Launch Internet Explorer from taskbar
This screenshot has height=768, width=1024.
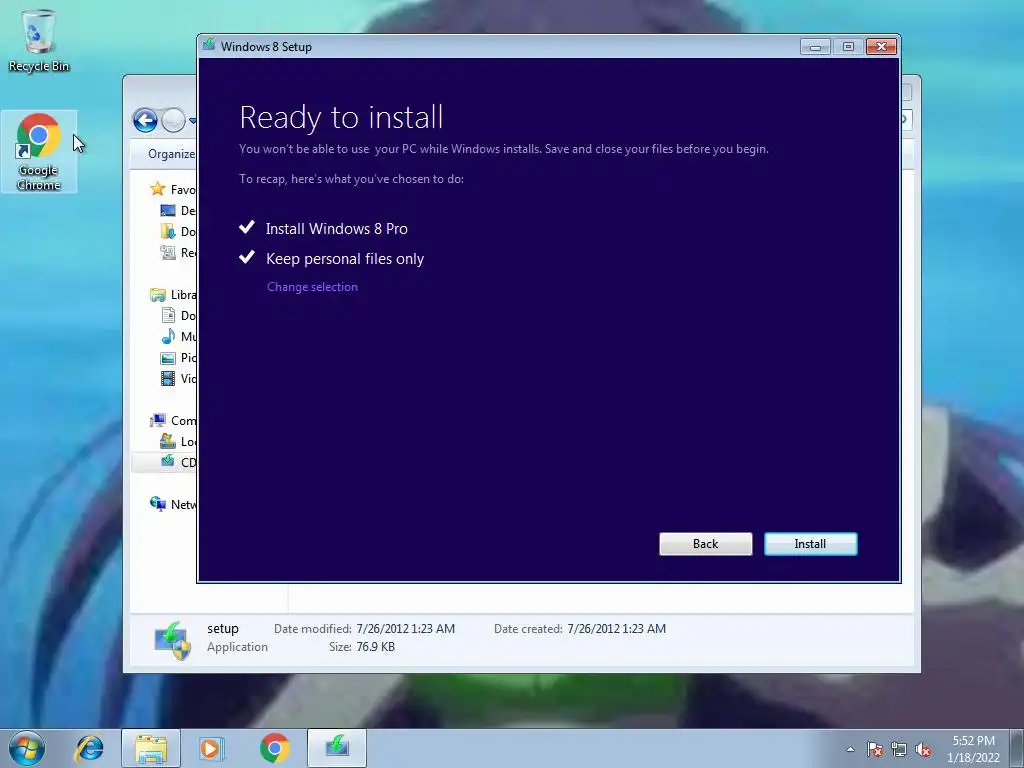89,748
